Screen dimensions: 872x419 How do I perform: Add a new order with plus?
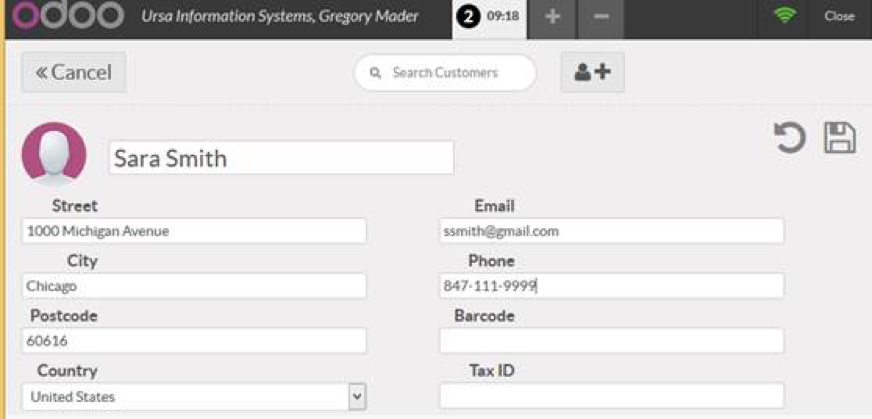pyautogui.click(x=552, y=17)
